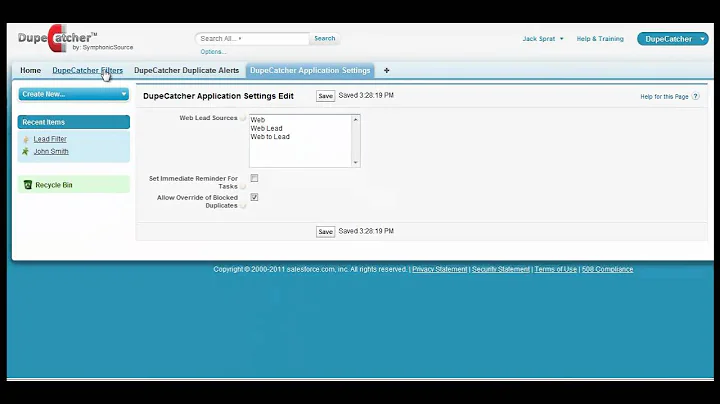Click the 'Web to Lead' line

click(270, 137)
